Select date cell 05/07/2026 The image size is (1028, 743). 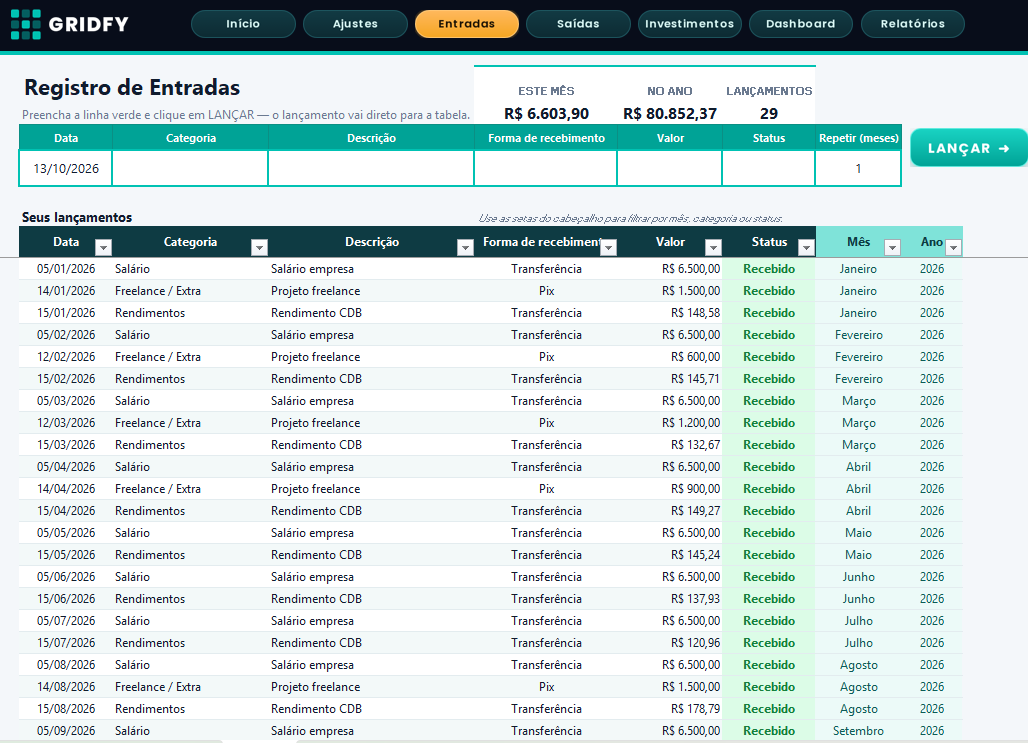(66, 620)
